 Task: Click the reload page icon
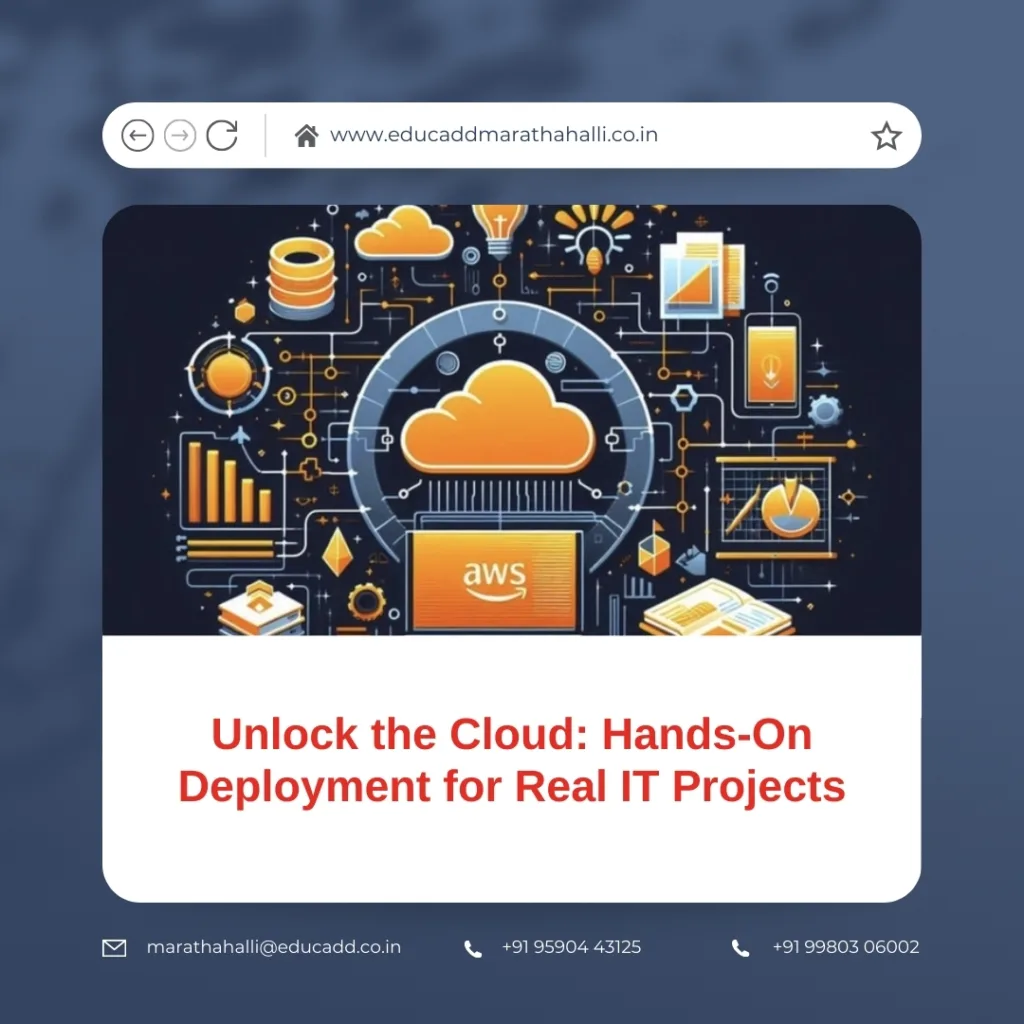click(222, 135)
